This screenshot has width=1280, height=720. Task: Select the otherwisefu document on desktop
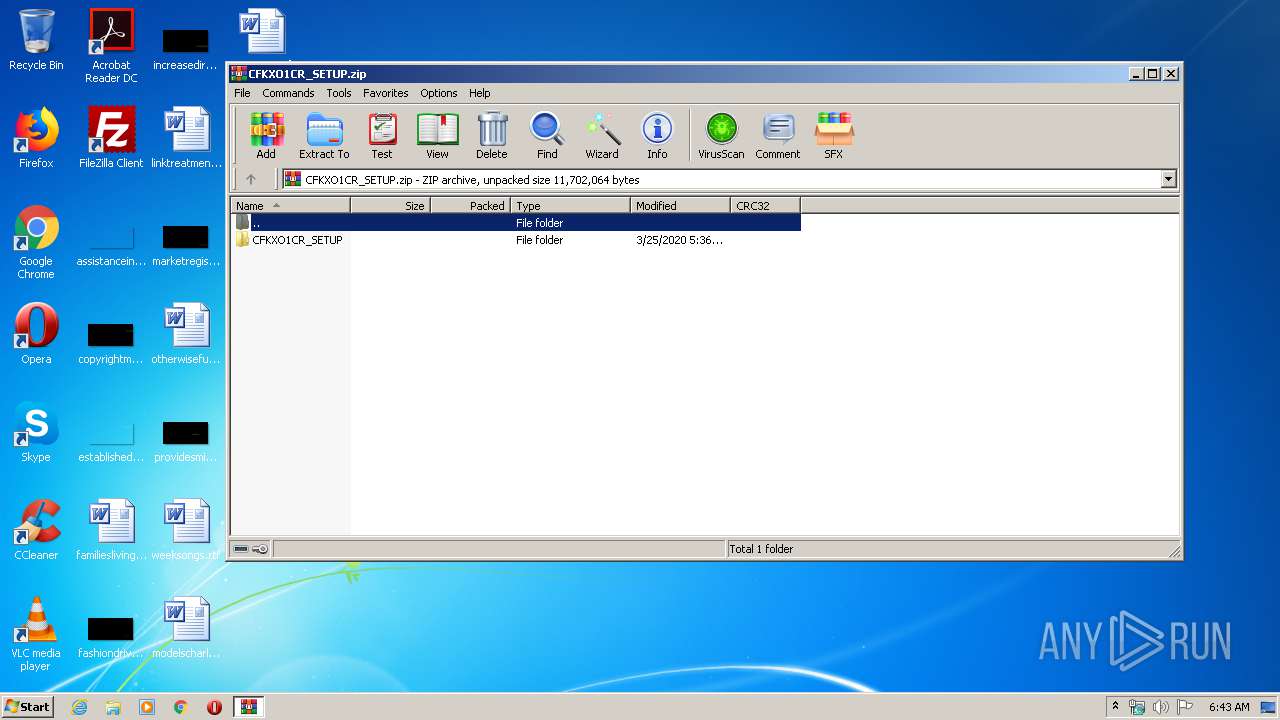[x=186, y=334]
